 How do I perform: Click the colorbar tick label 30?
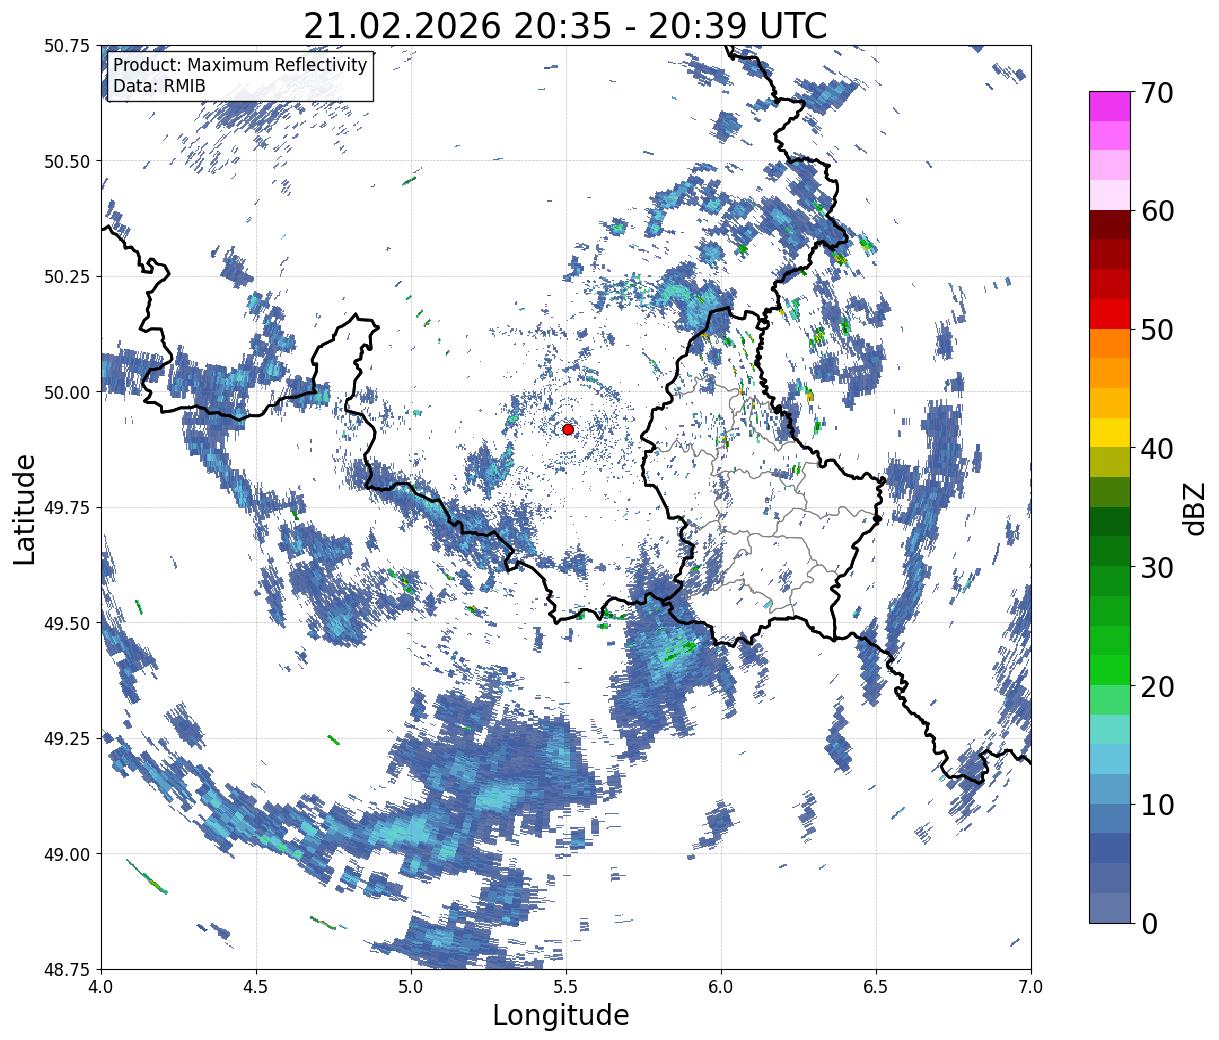point(1155,567)
